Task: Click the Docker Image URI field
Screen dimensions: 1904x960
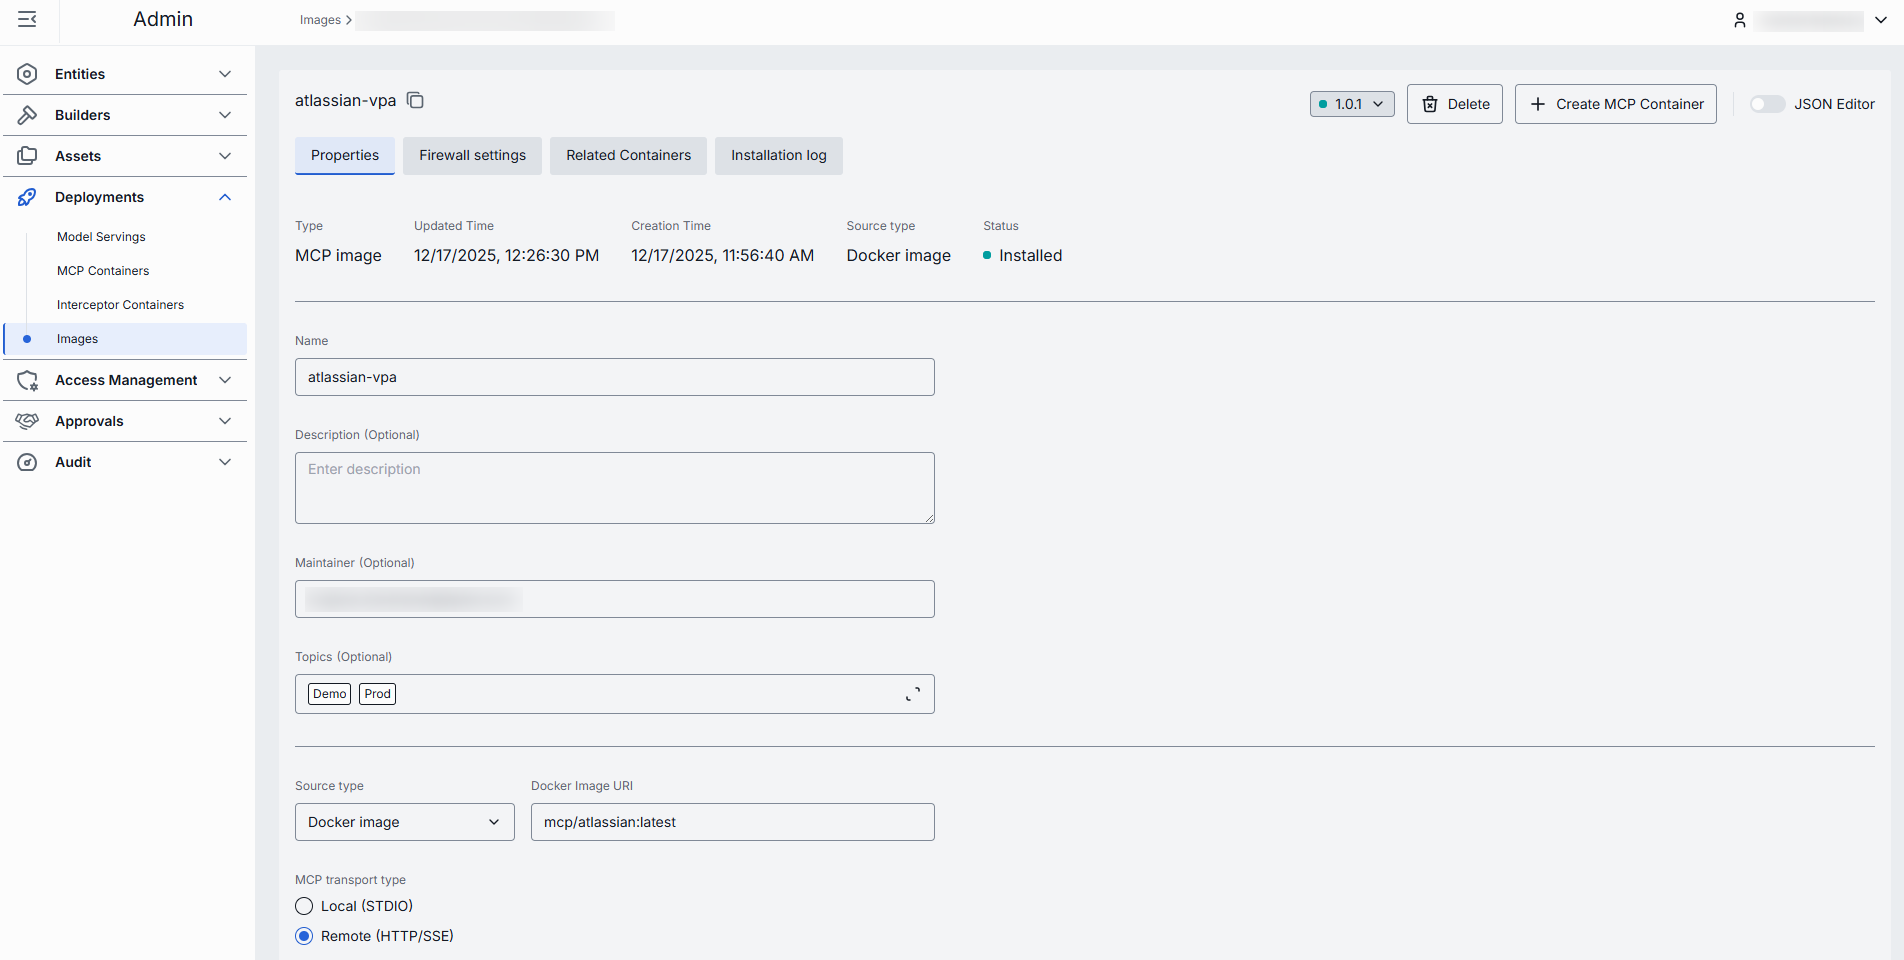Action: 732,822
